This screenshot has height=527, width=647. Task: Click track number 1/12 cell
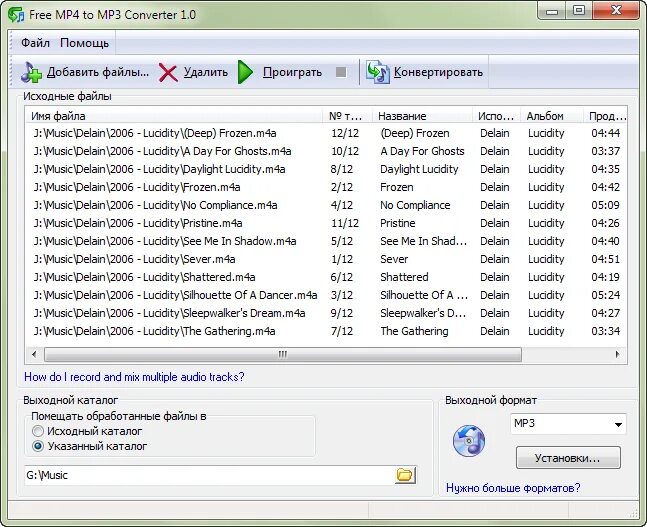[342, 259]
